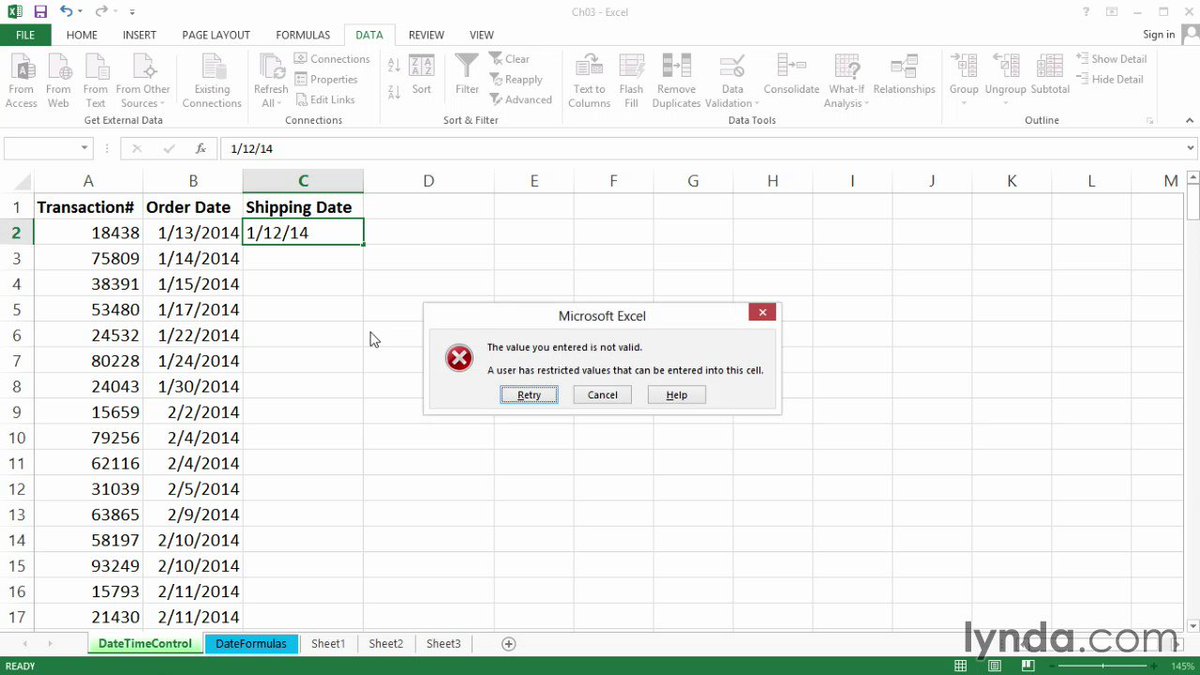Click Retry in error dialog

(x=529, y=395)
